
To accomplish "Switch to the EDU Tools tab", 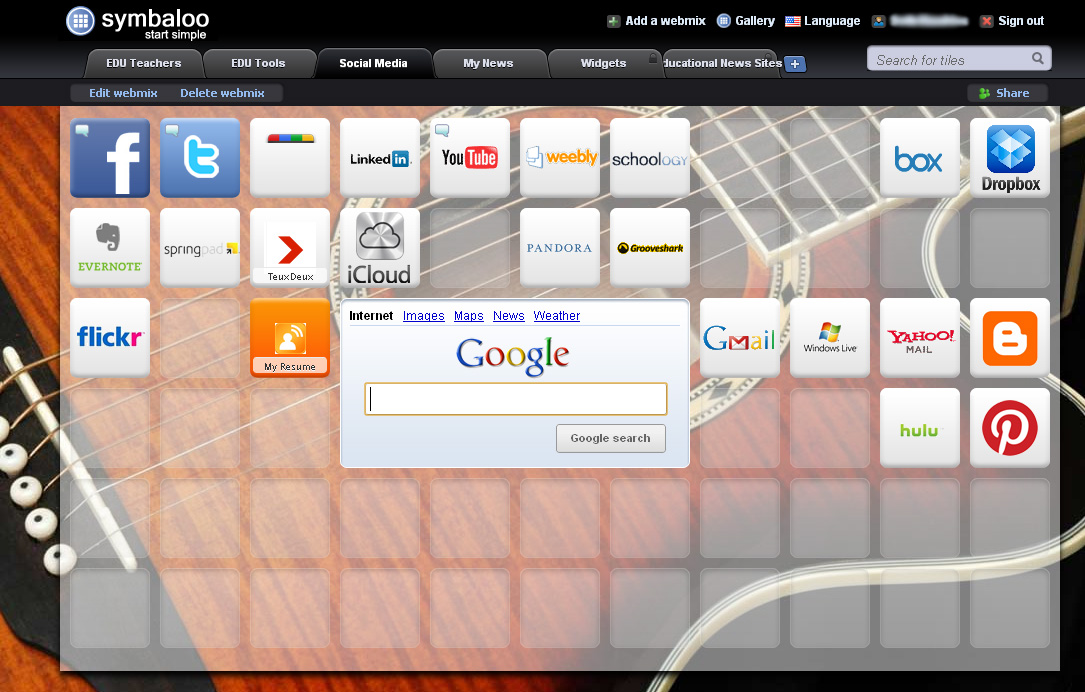I will [x=258, y=63].
